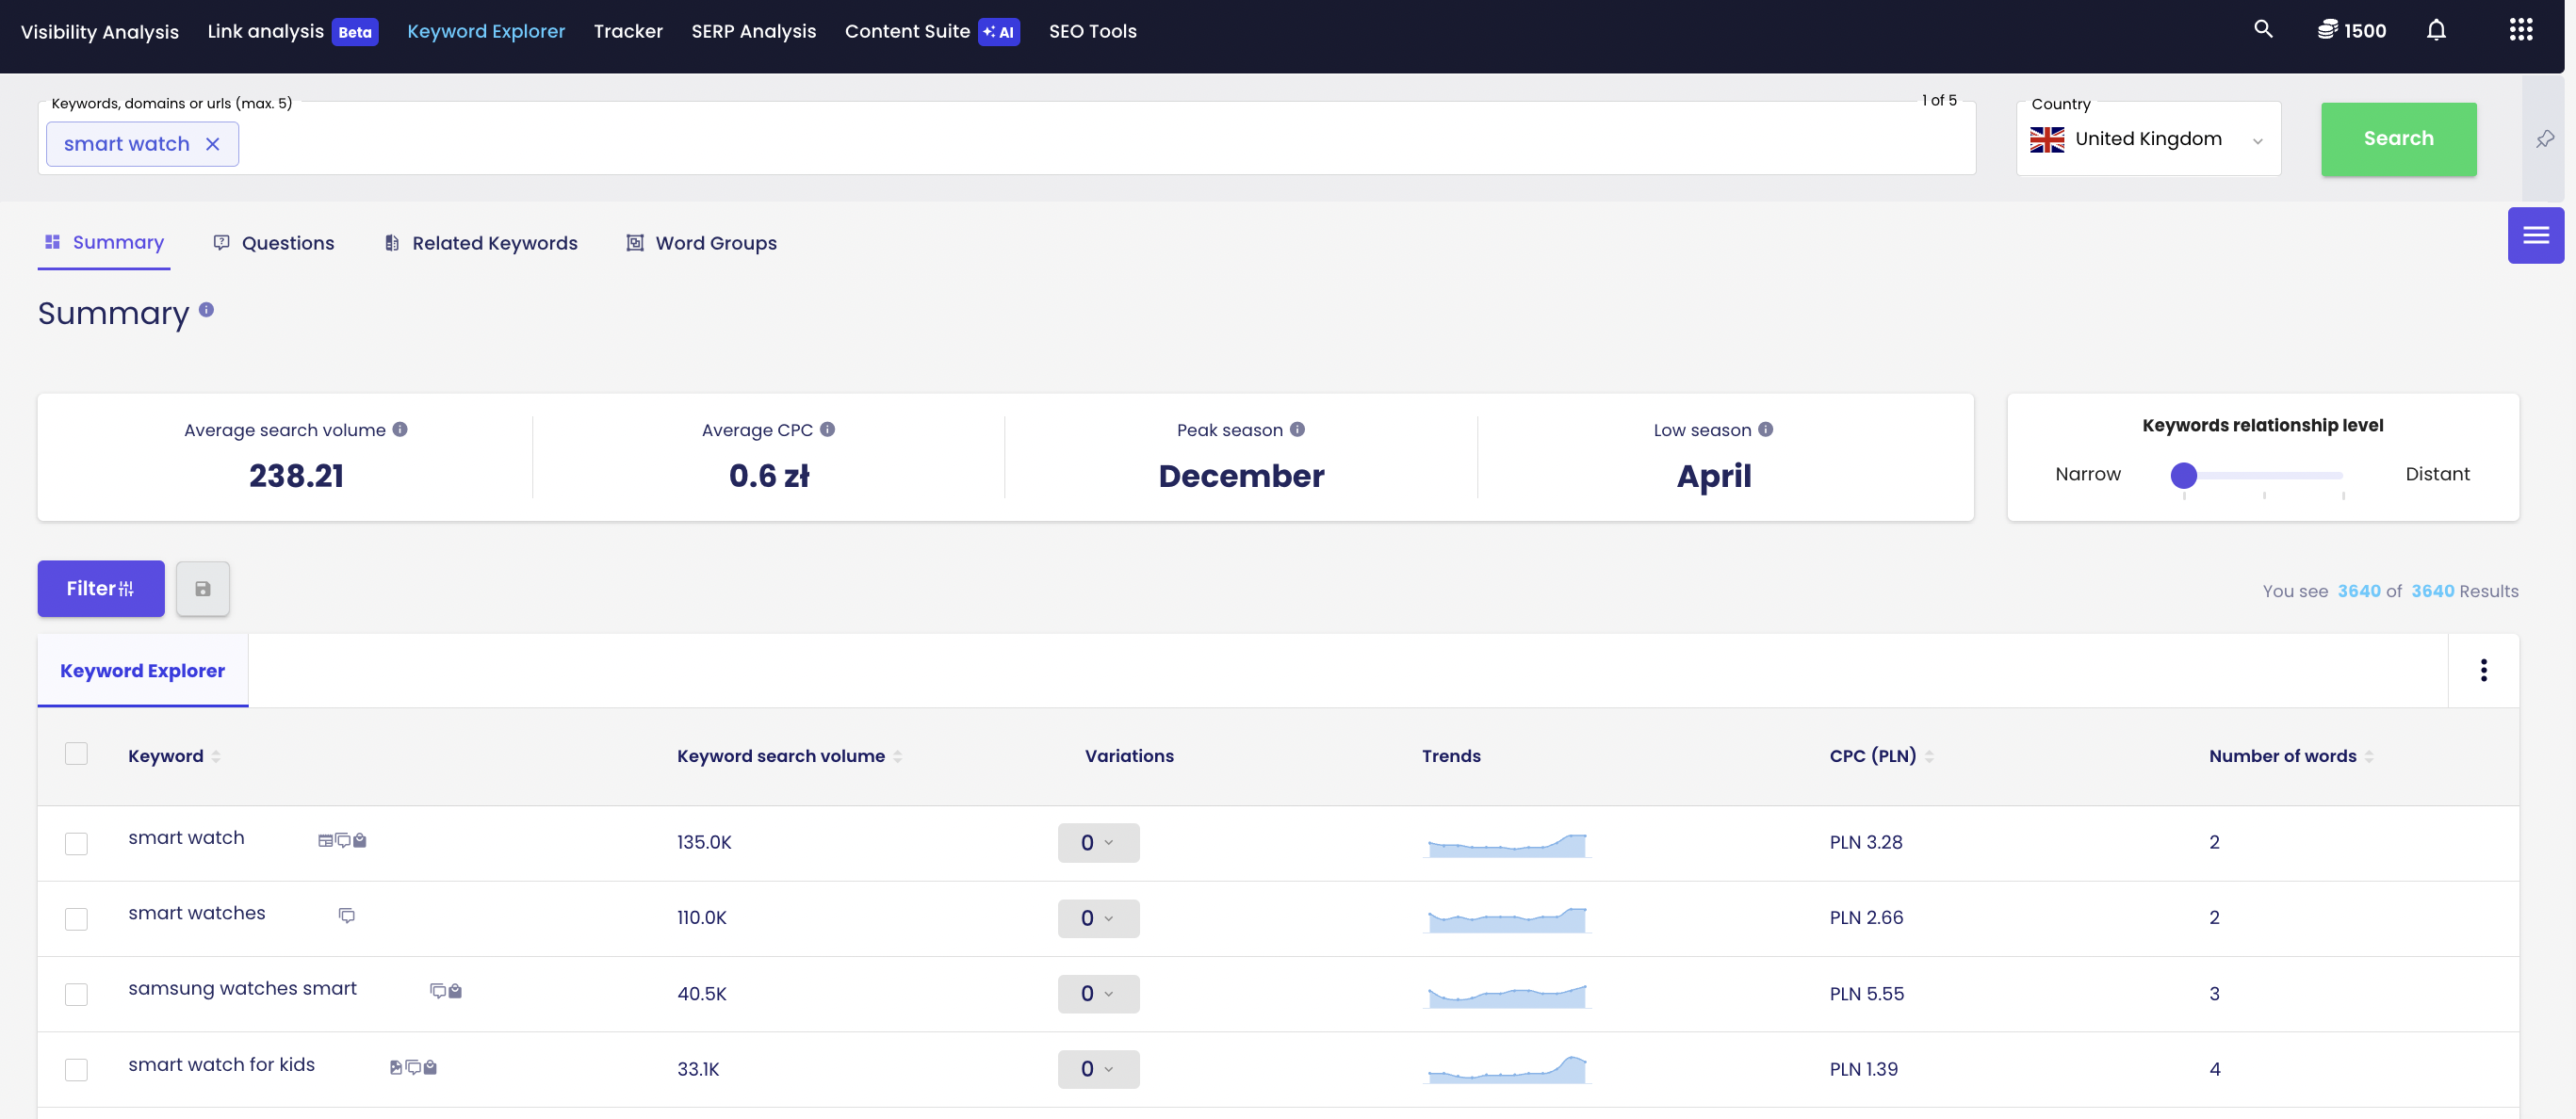
Task: Open the search magnifier in top bar
Action: (2263, 30)
